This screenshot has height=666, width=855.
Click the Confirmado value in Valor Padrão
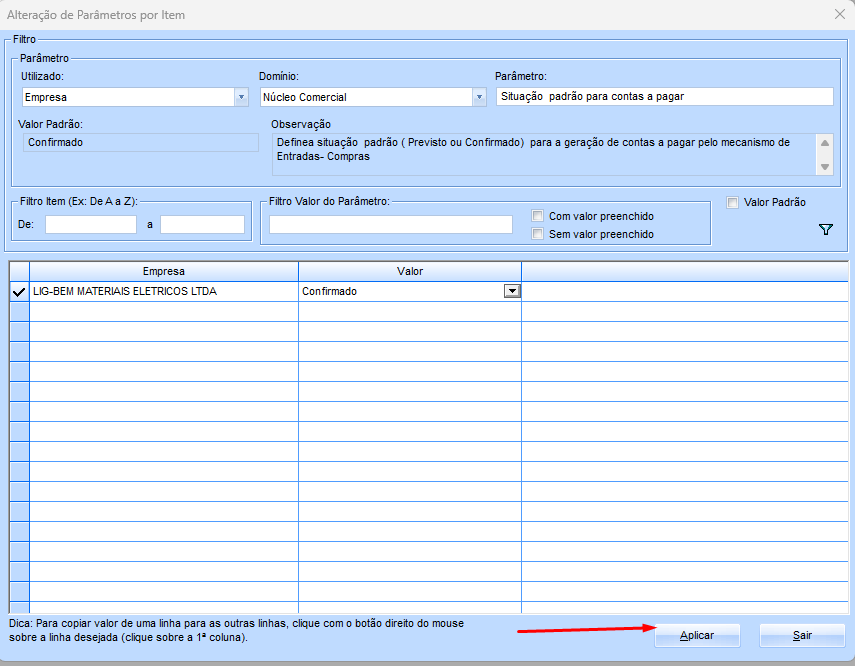pos(141,142)
